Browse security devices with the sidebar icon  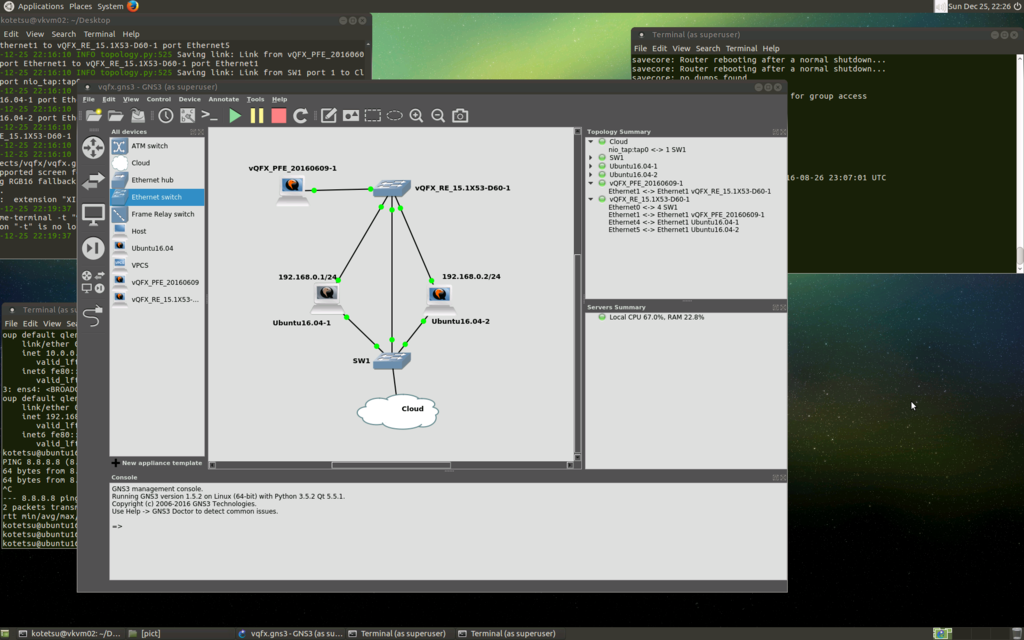pos(93,248)
